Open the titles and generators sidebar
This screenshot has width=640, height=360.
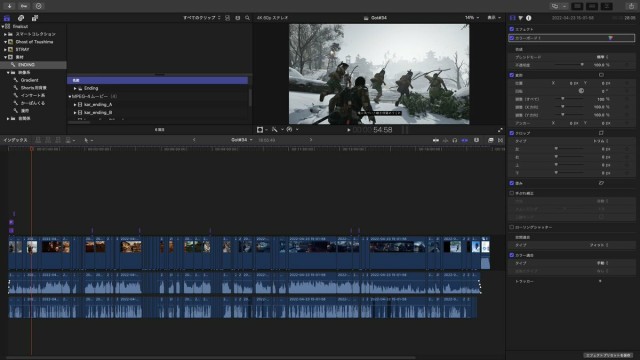click(x=35, y=18)
